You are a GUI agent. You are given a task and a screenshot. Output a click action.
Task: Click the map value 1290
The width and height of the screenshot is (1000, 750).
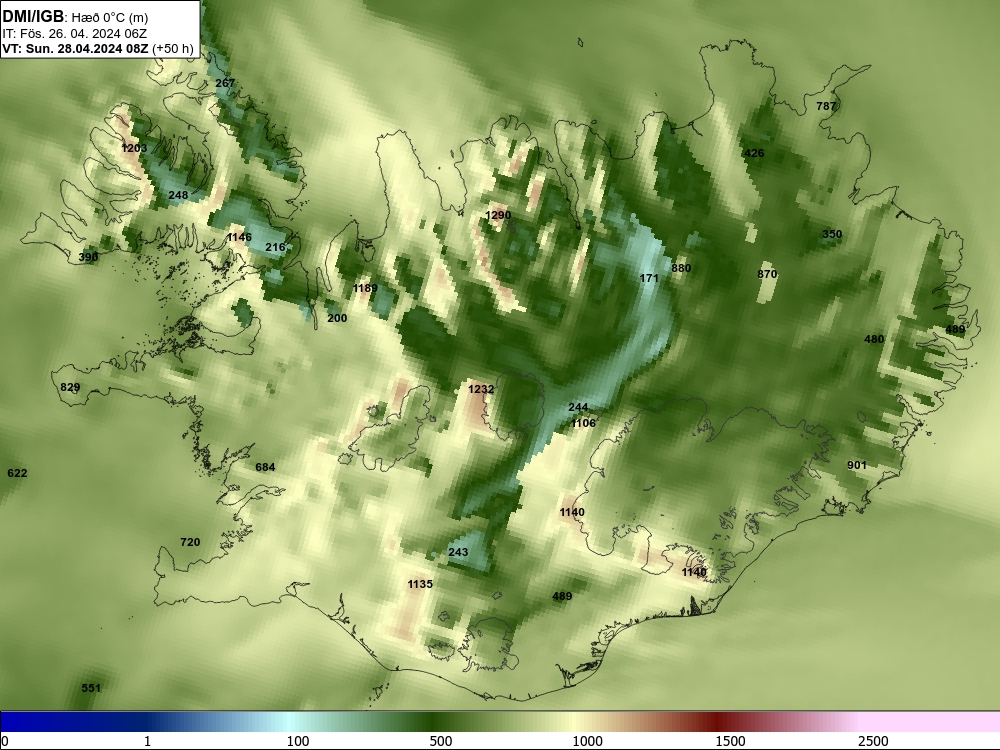click(x=498, y=215)
